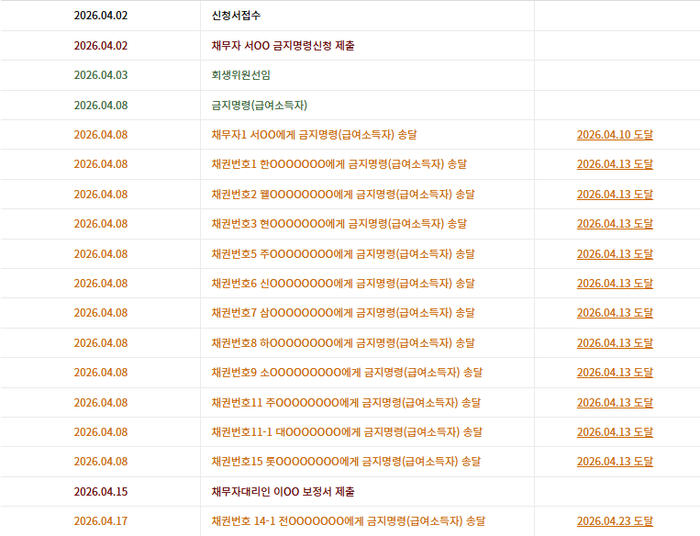Select the 회생위원선임 entry text
The width and height of the screenshot is (700, 536).
pos(241,75)
